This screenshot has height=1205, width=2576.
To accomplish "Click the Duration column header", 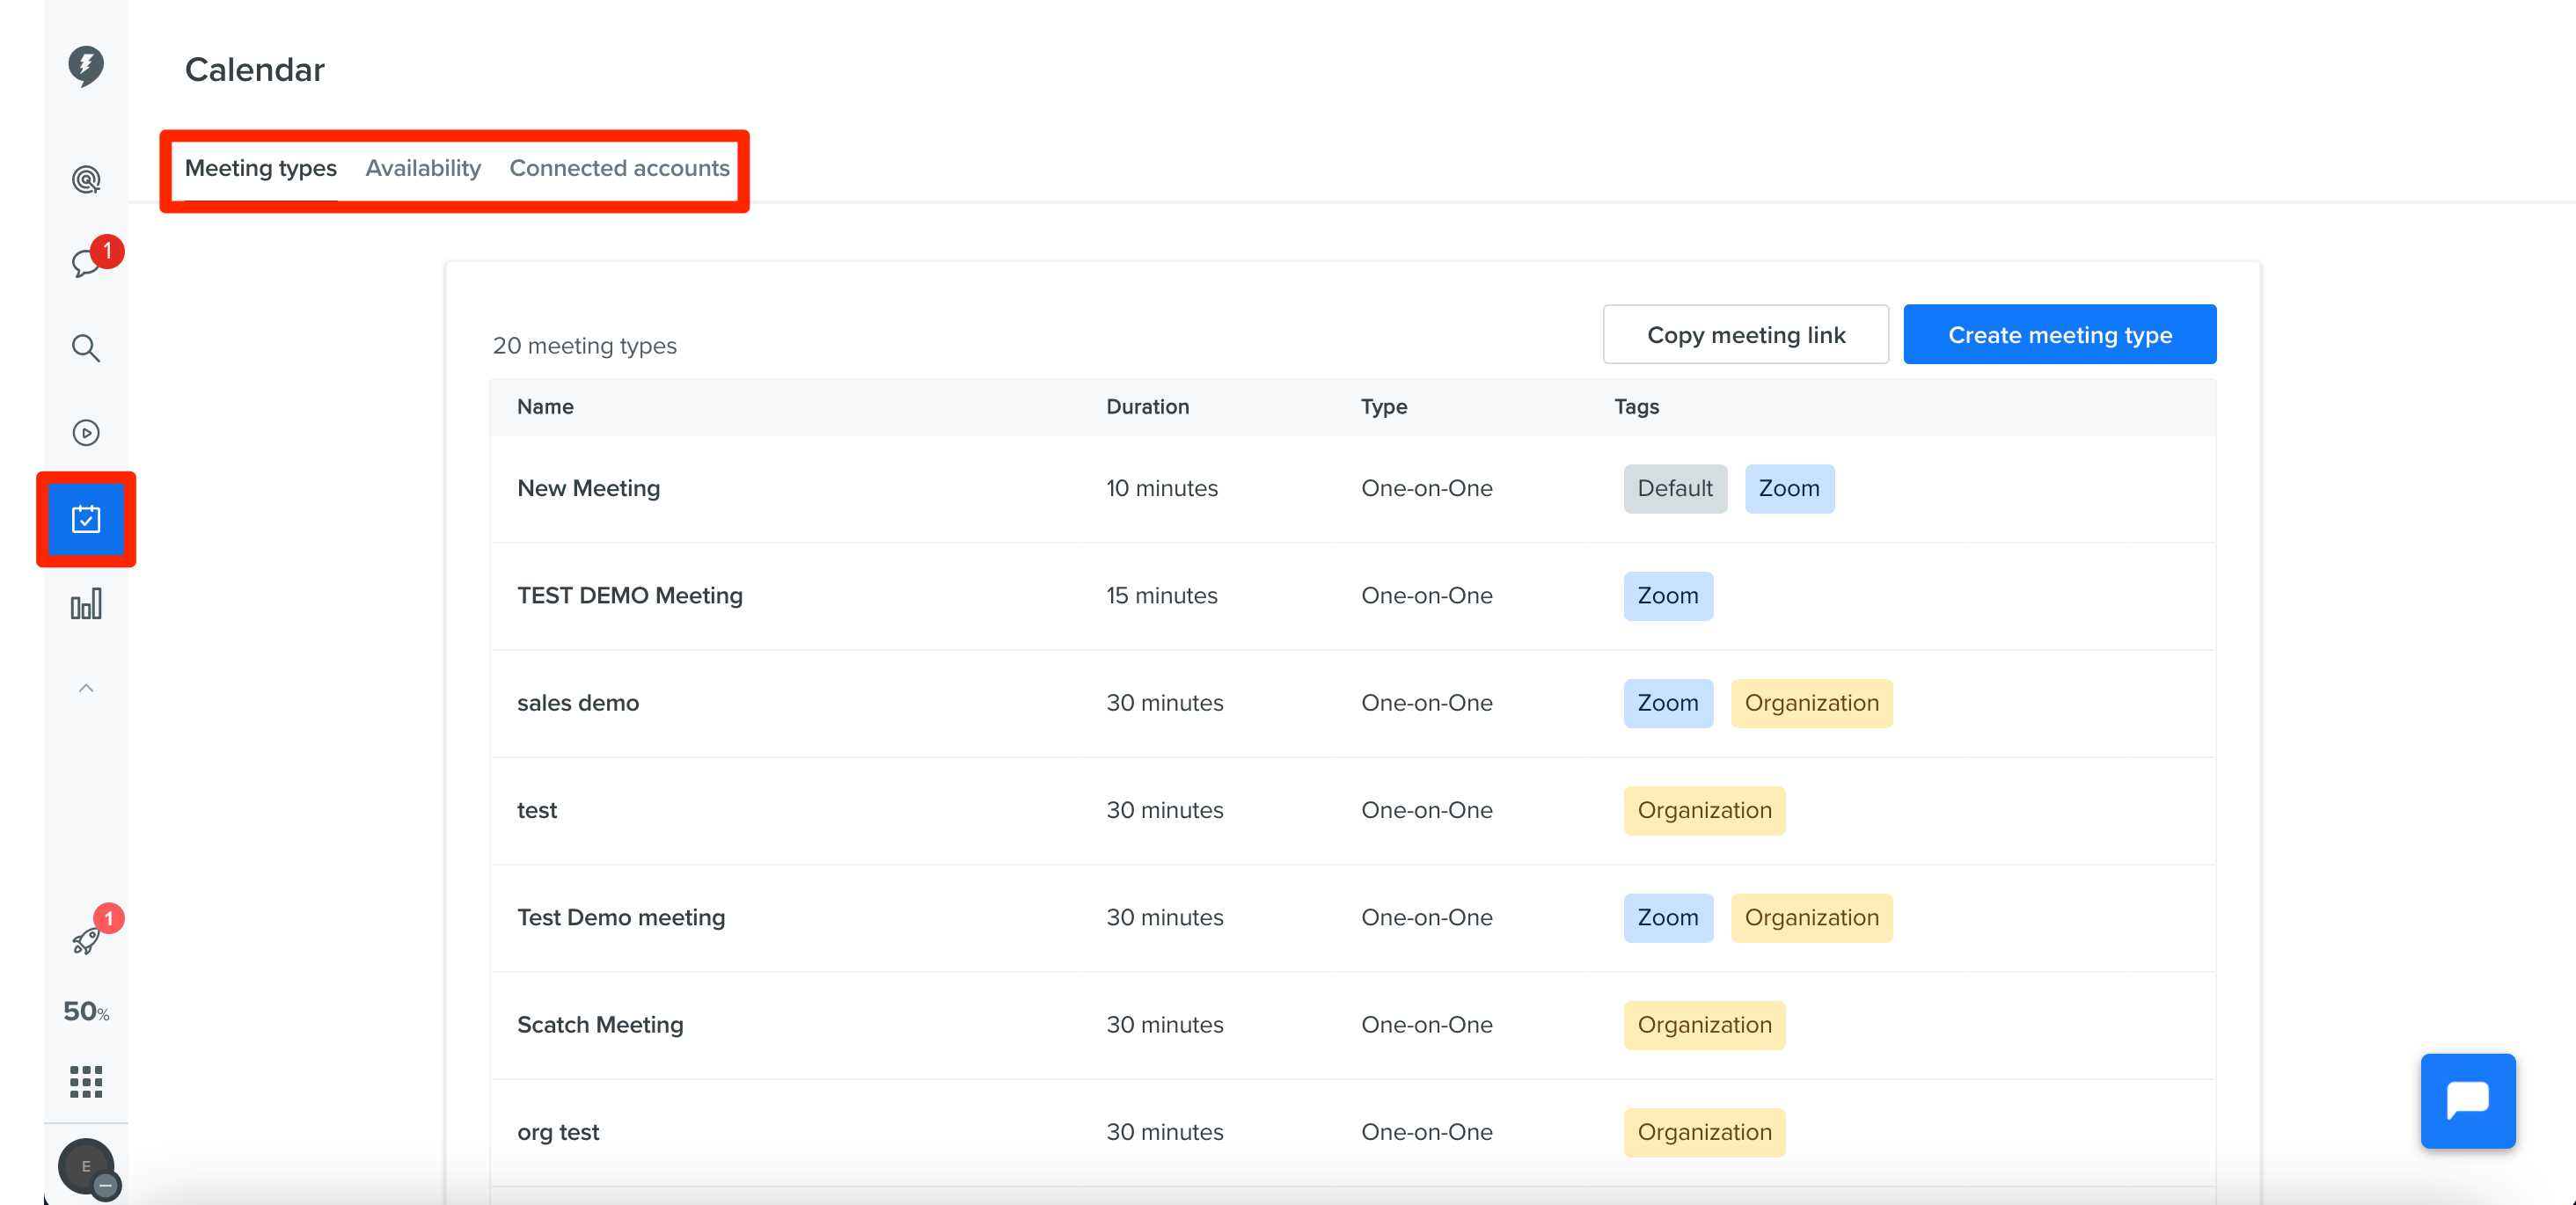I will coord(1147,407).
